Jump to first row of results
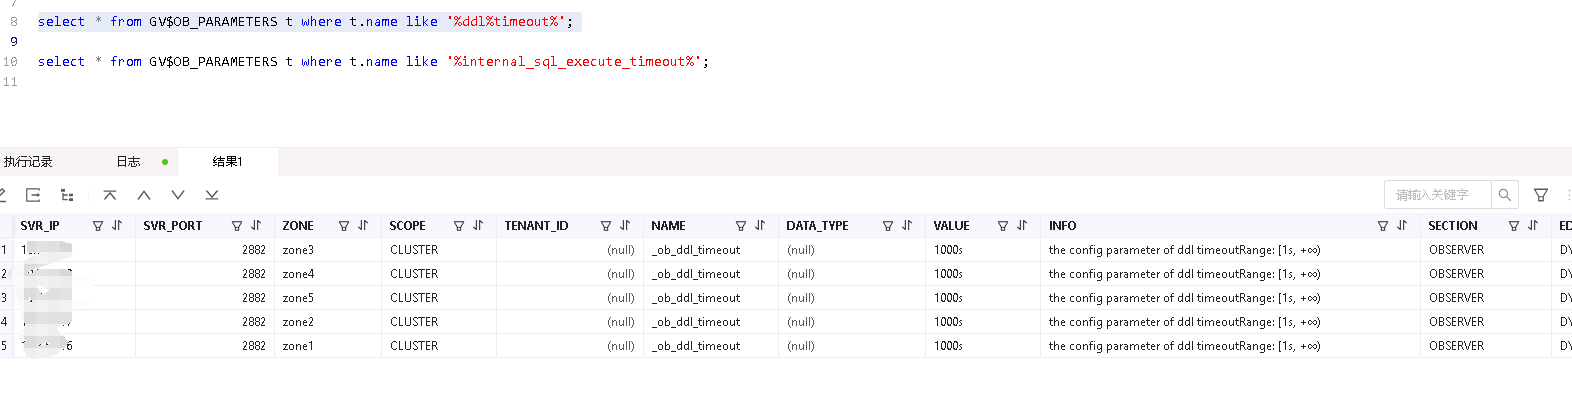Viewport: 1572px width, 403px height. pos(110,195)
